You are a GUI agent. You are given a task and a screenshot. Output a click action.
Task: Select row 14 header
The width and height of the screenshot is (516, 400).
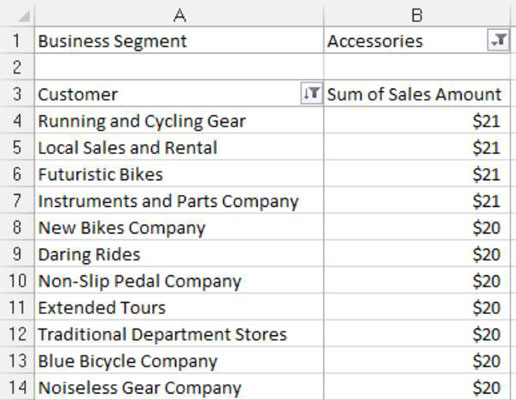(17, 387)
